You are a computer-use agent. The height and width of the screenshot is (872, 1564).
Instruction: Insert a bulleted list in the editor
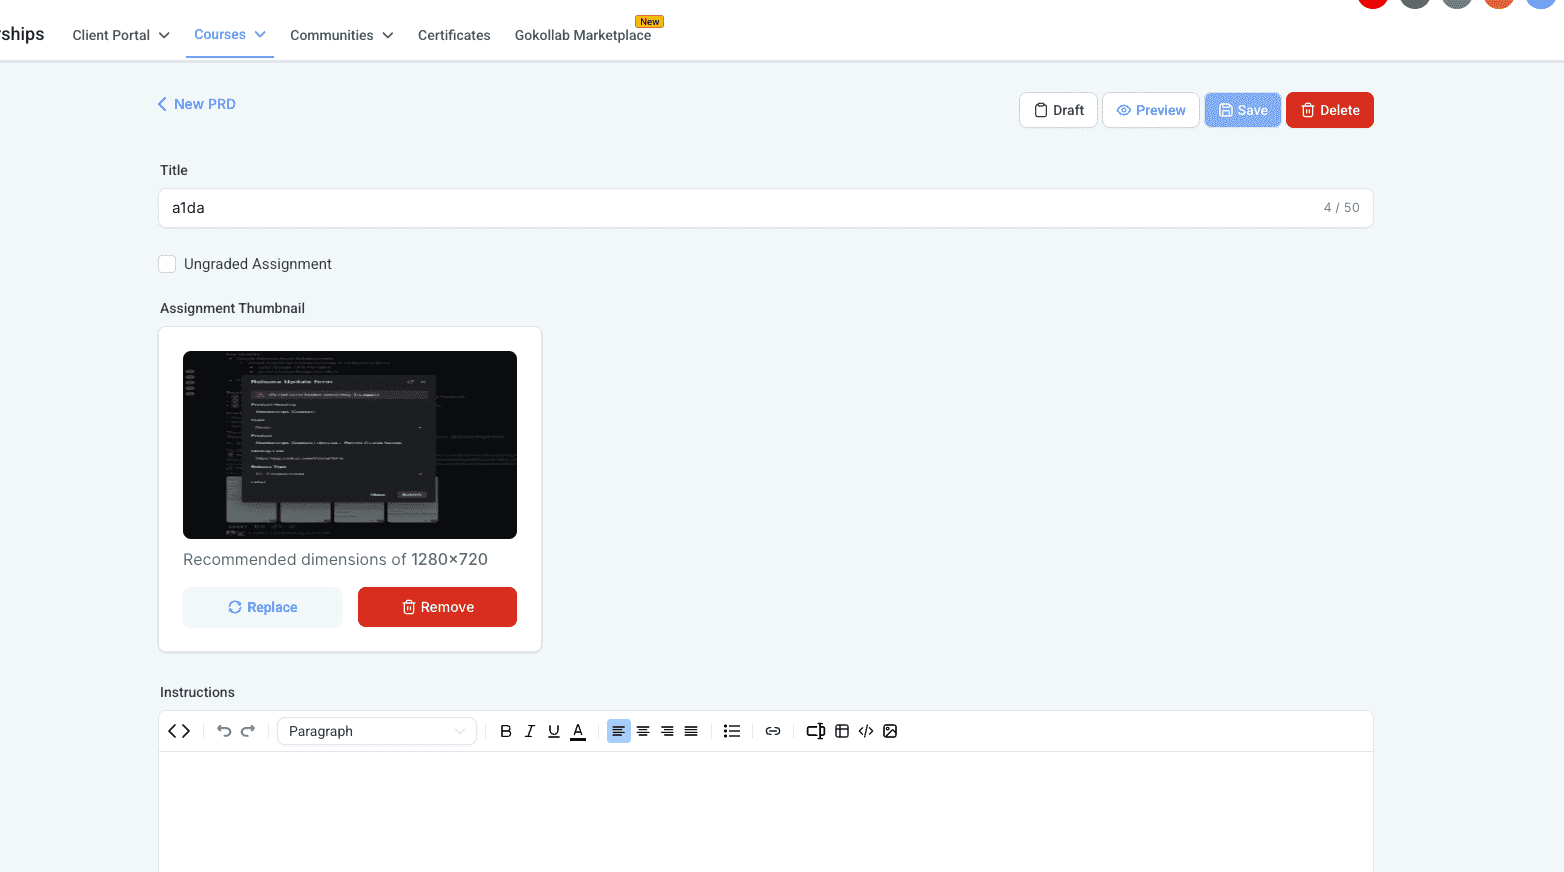(732, 731)
